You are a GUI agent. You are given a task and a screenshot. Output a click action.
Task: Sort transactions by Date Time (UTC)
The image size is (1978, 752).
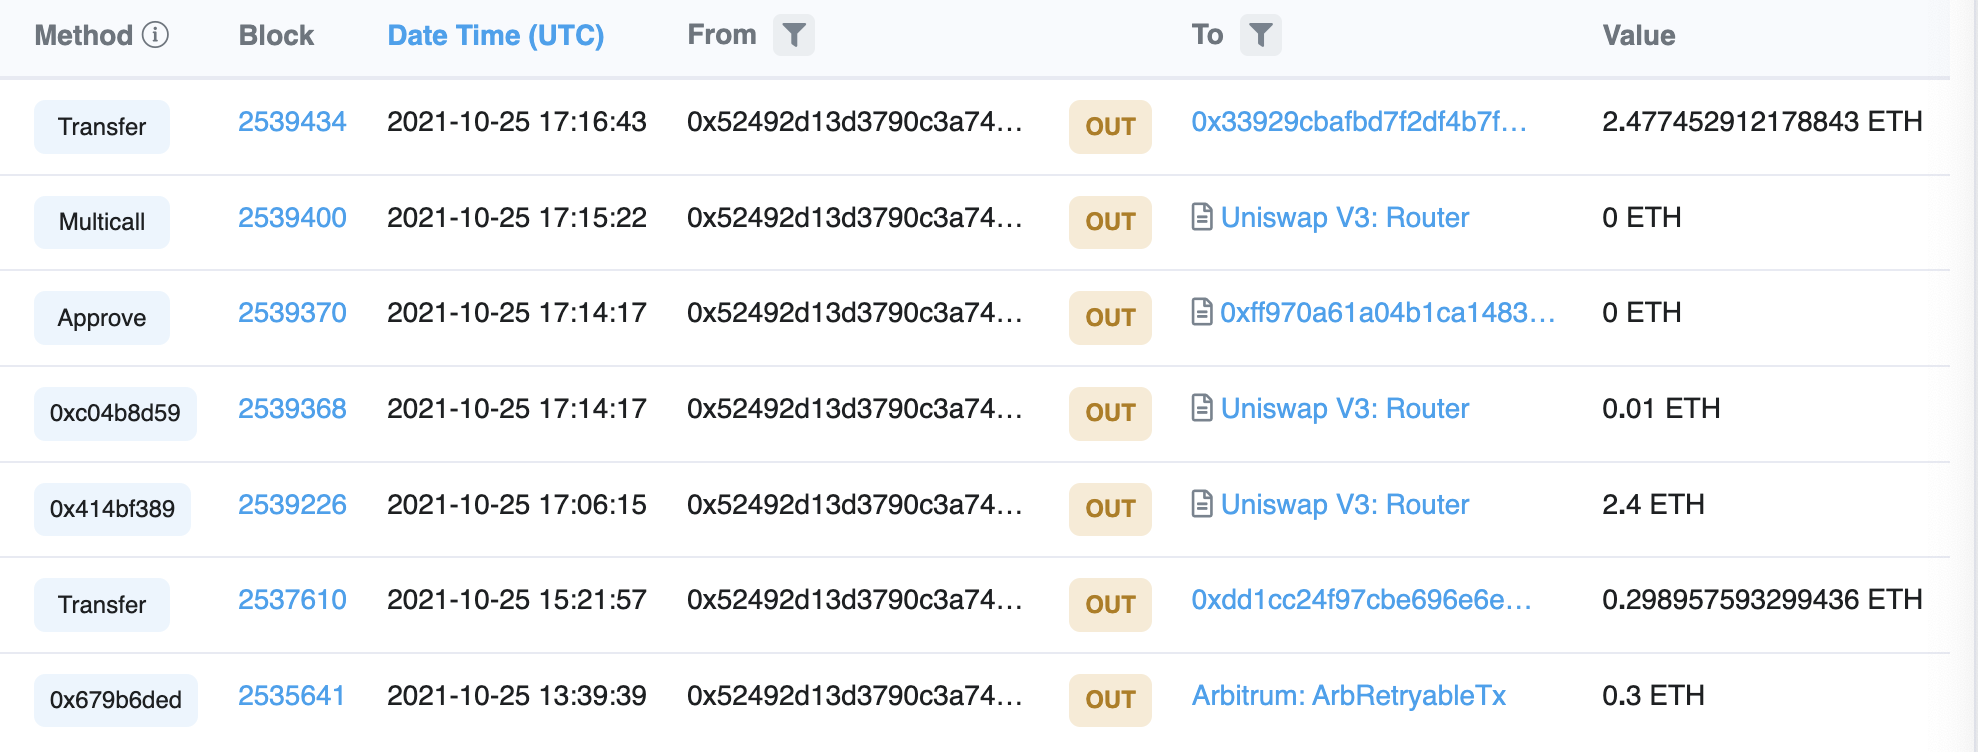click(495, 34)
